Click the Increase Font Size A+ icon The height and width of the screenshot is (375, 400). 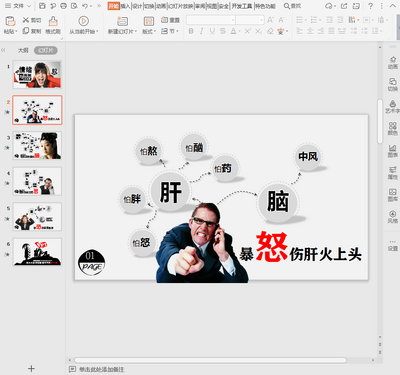tap(270, 20)
